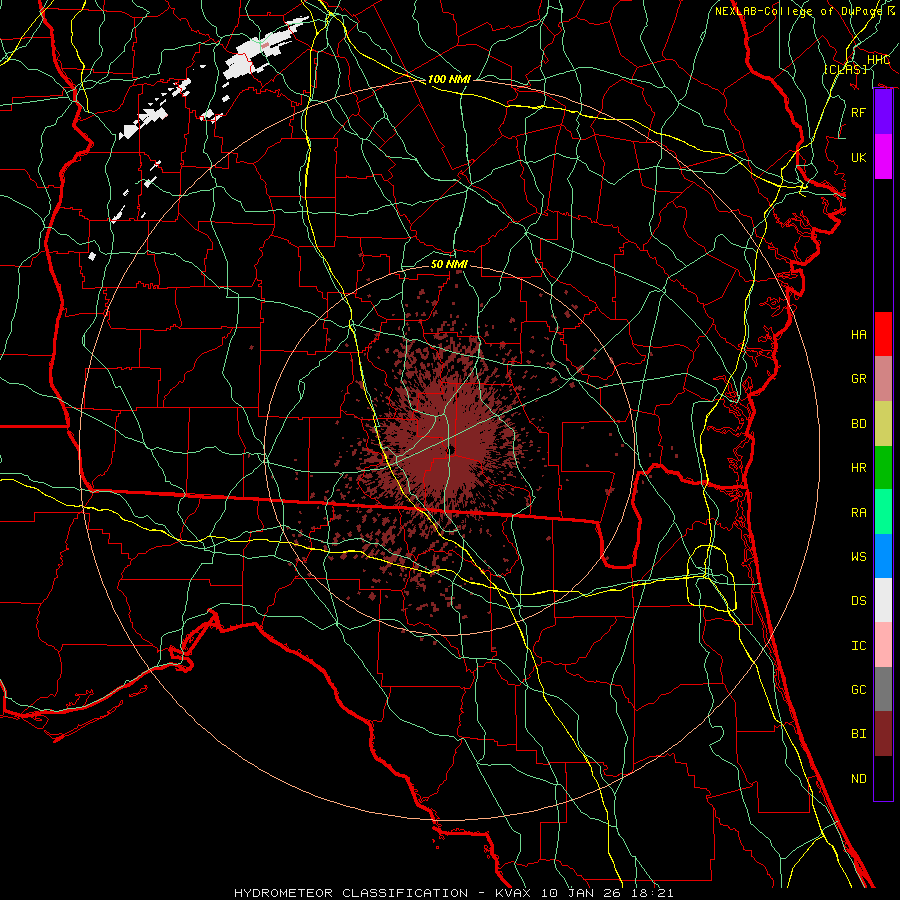
Task: Click the Hydrometeor Classification KVAX title text
Action: [453, 893]
